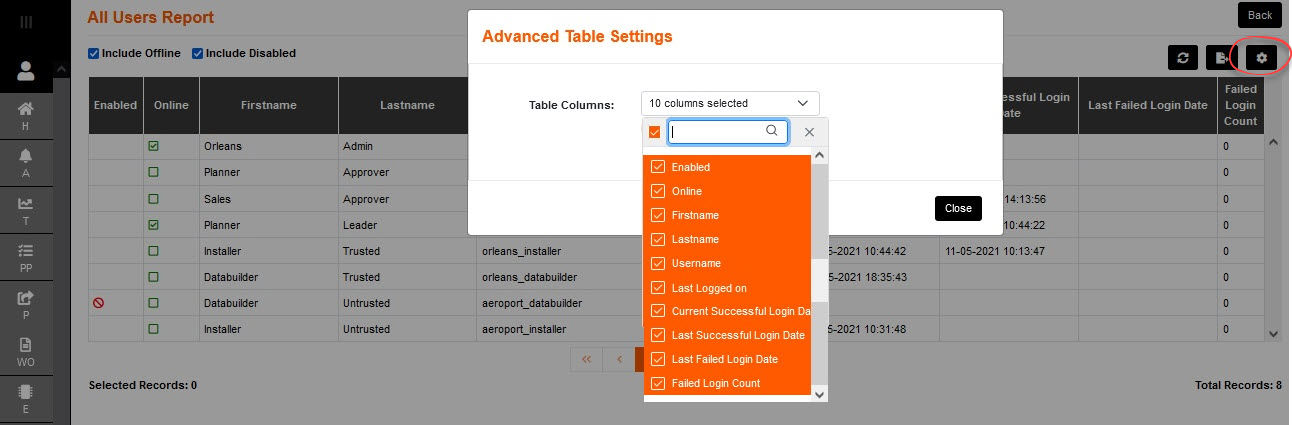Toggle the Include Offline checkbox
The height and width of the screenshot is (425, 1292).
94,53
